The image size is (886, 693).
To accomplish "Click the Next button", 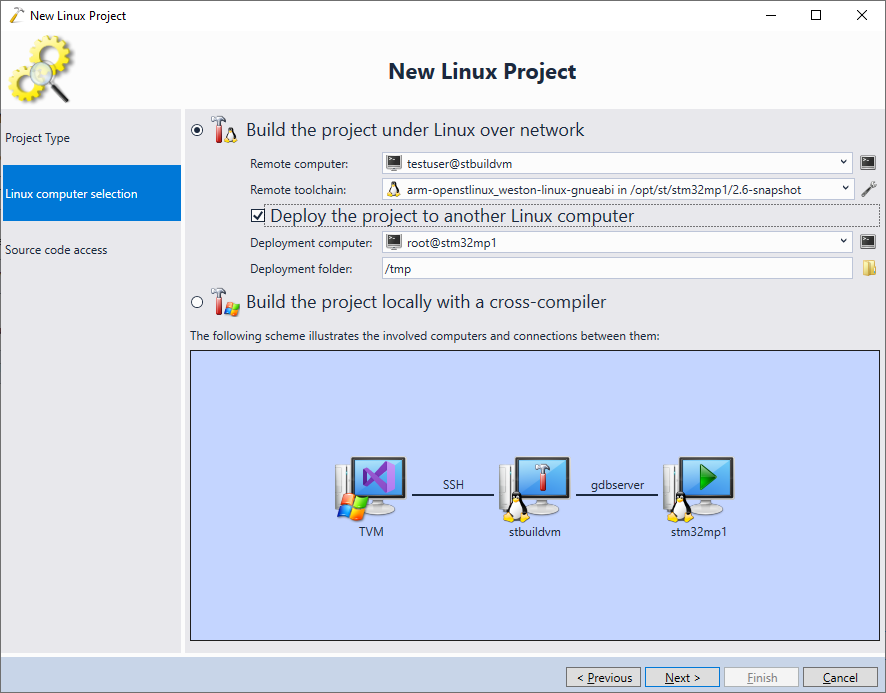I will (x=682, y=677).
